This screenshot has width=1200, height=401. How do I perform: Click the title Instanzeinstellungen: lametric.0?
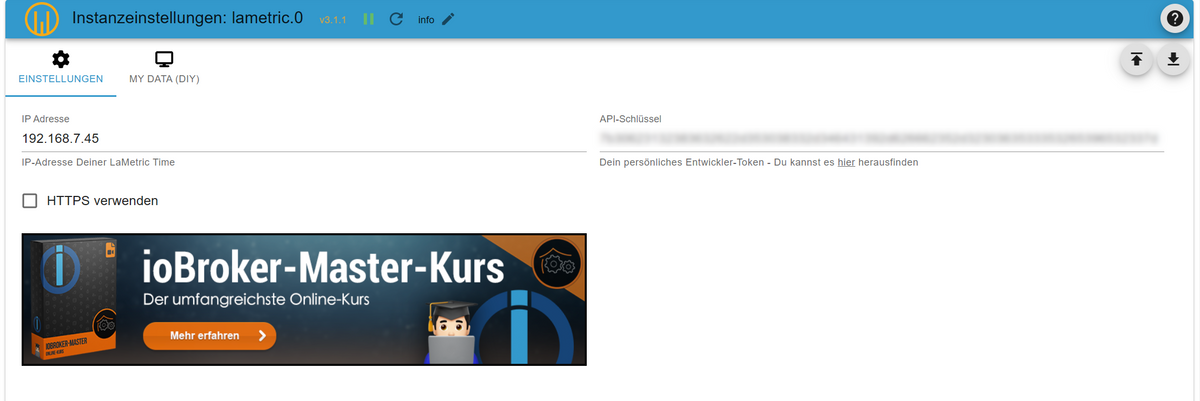(188, 19)
